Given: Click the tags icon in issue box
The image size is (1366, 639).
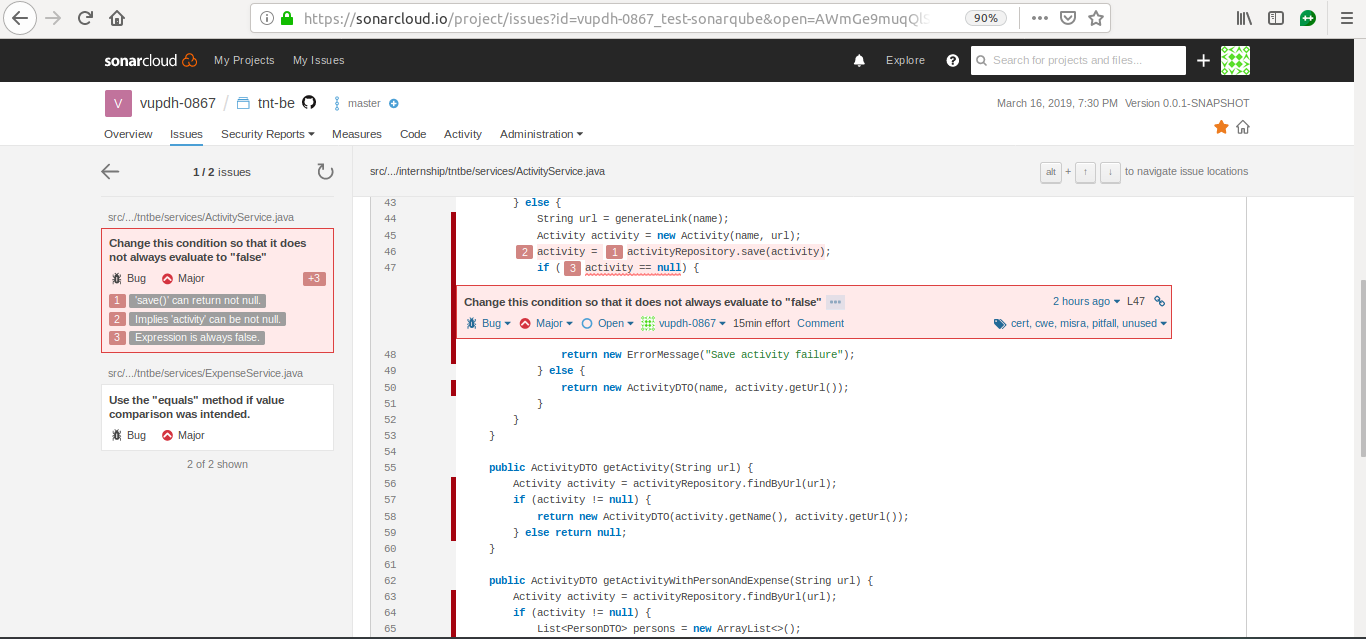Looking at the screenshot, I should click(1000, 324).
